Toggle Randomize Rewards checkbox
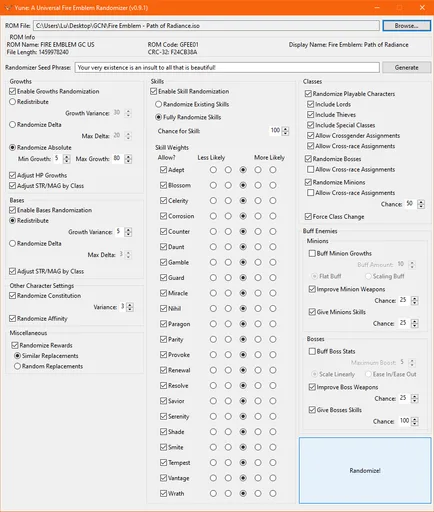Viewport: 434px width, 512px height. click(15, 345)
